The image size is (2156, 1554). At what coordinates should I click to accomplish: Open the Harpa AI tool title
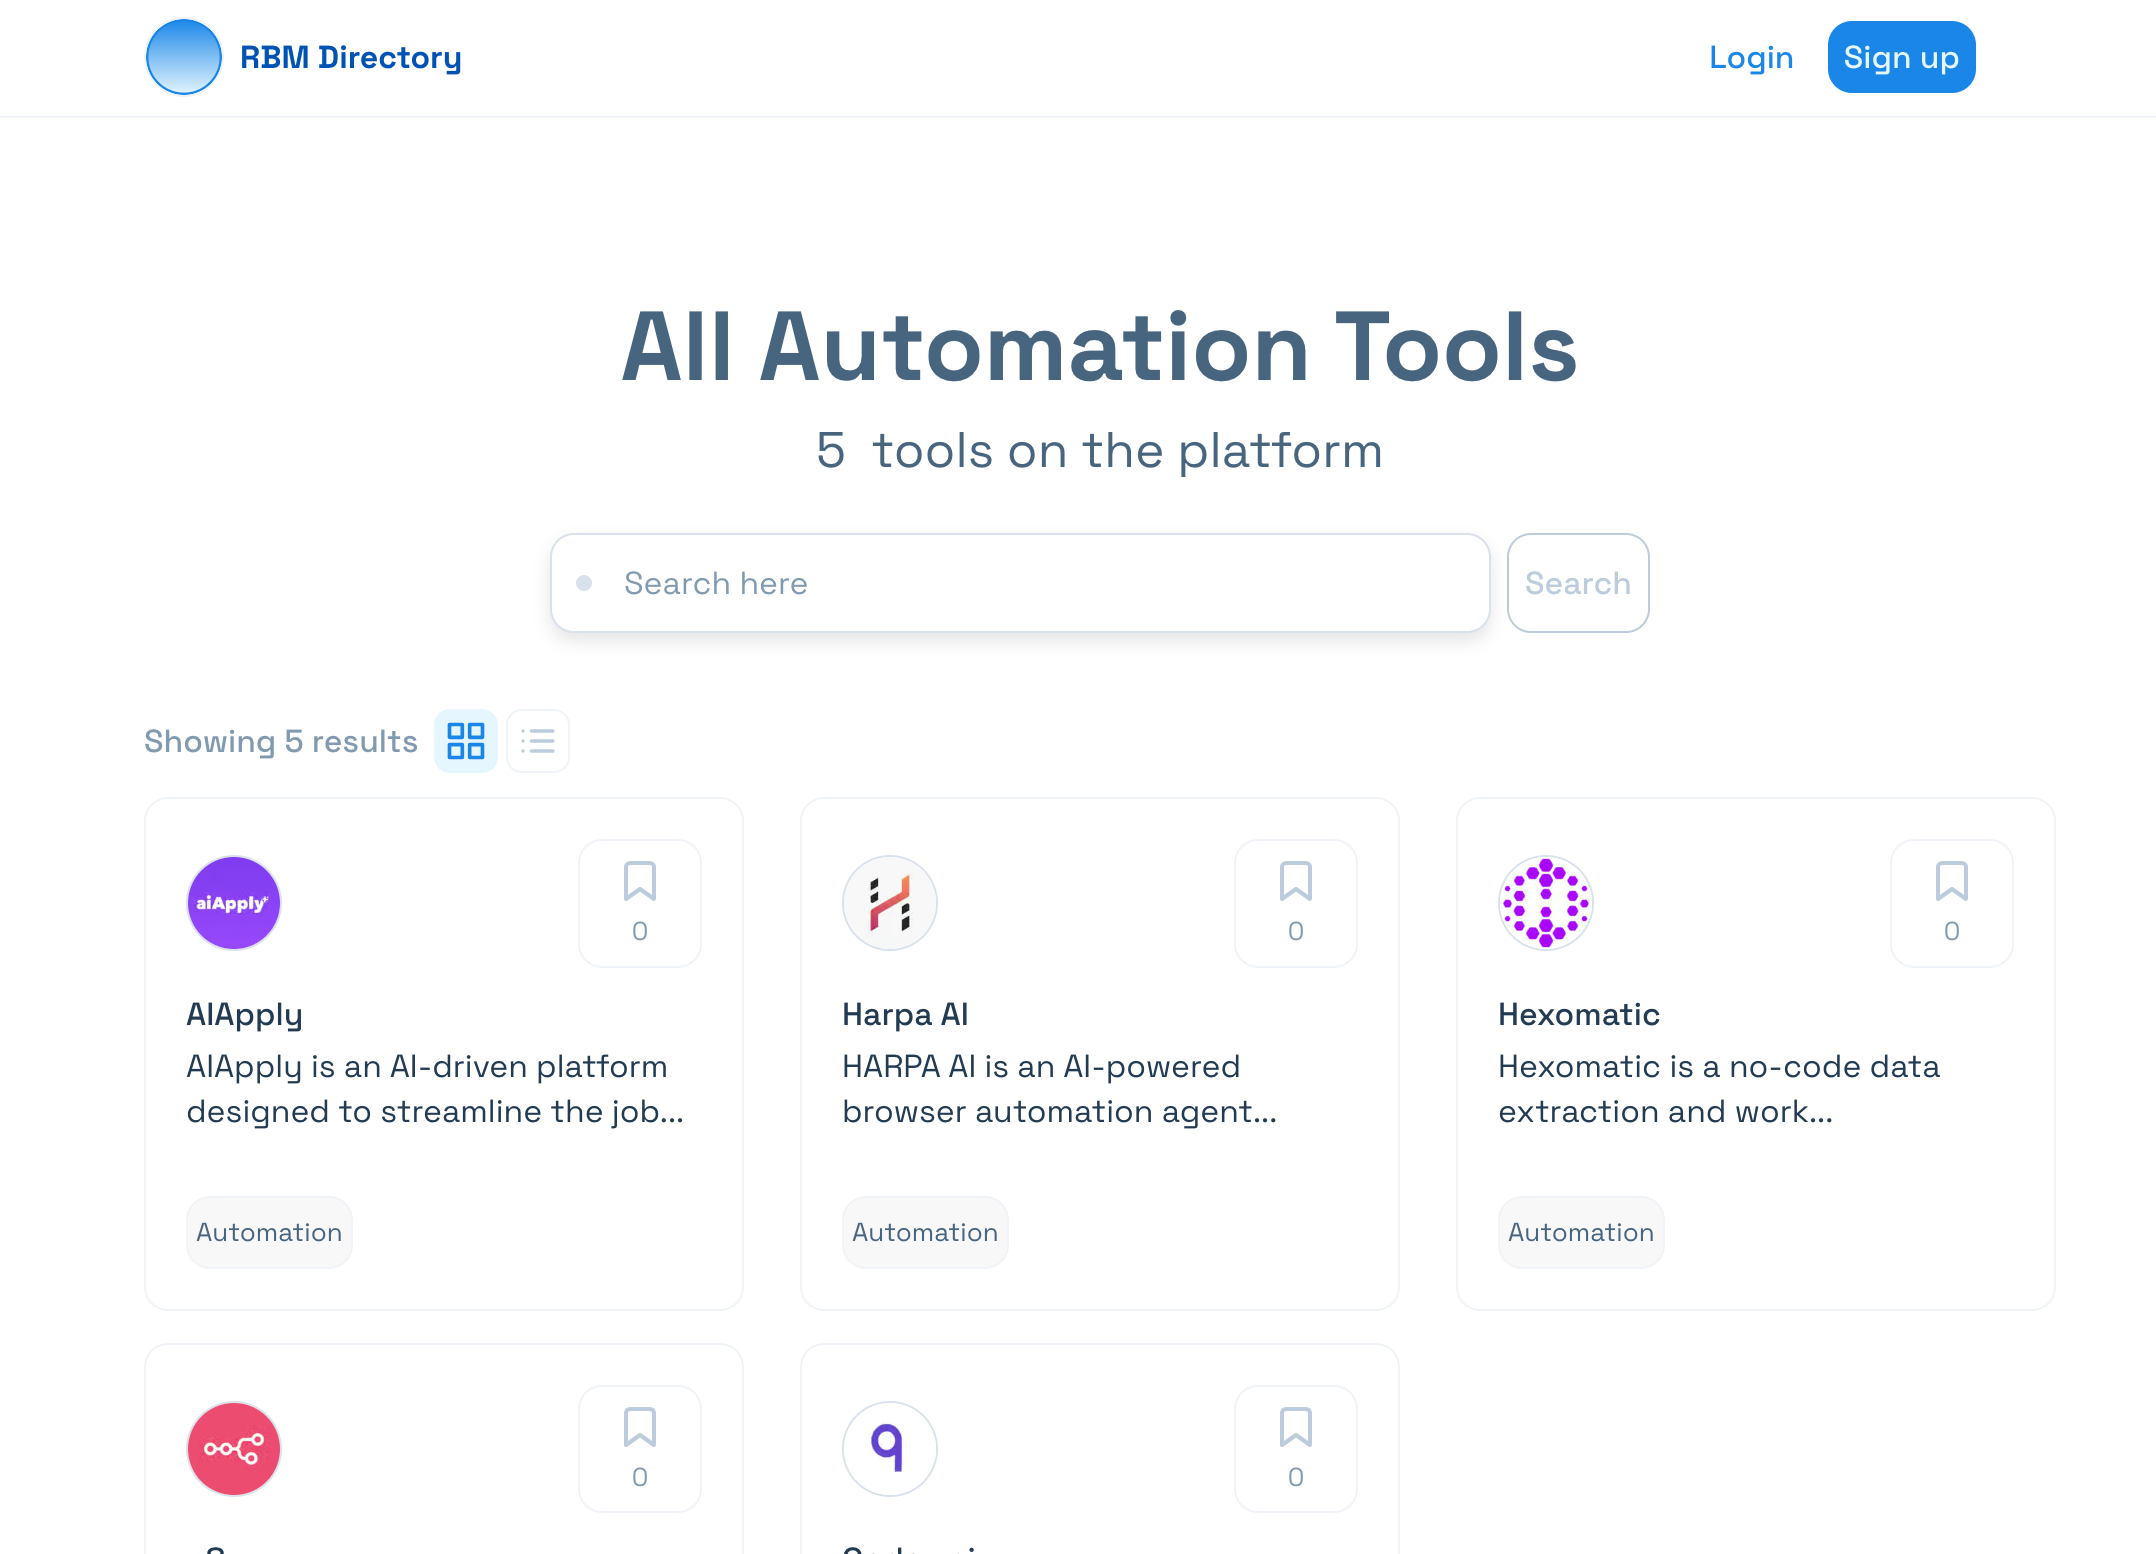tap(905, 1014)
